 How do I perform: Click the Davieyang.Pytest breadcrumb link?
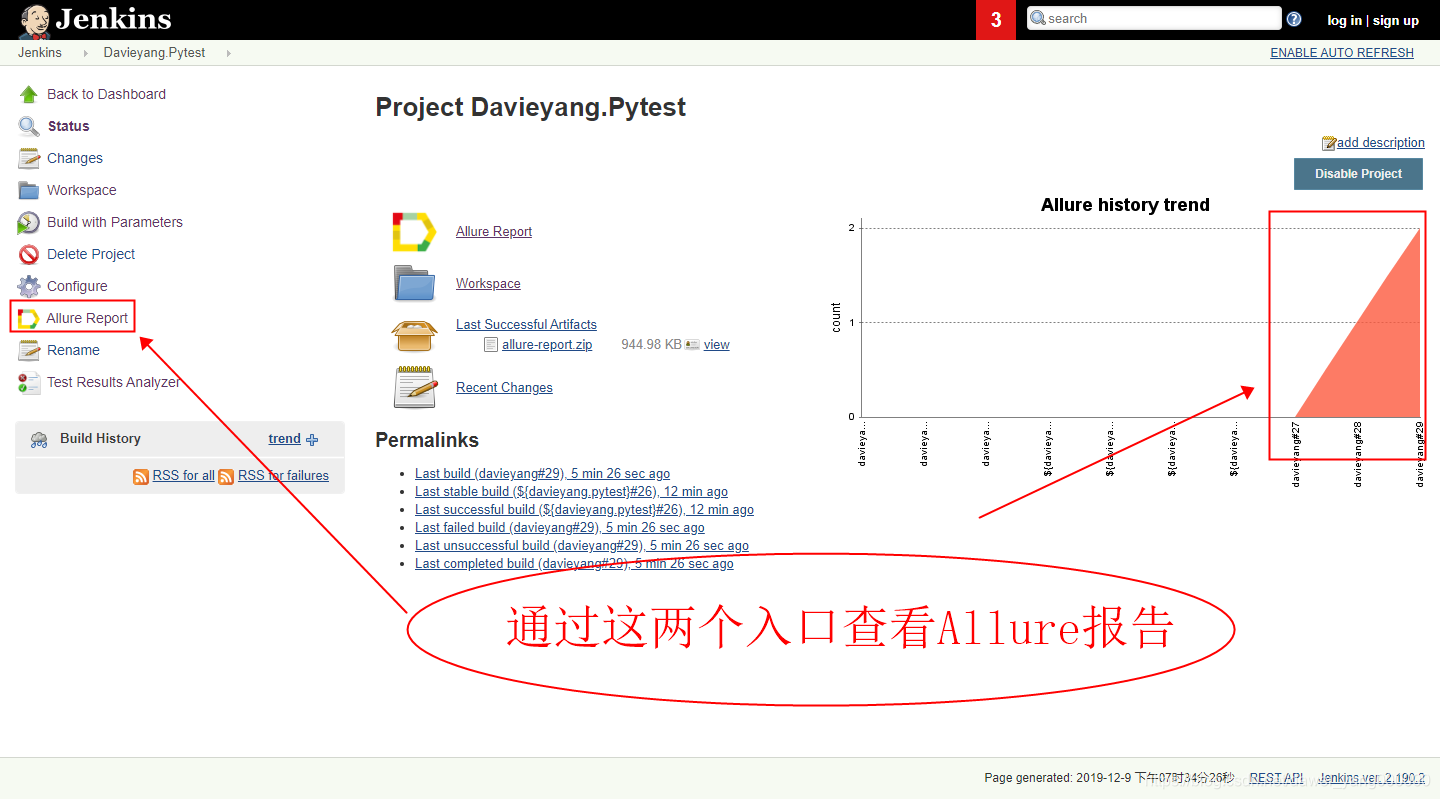(x=154, y=53)
